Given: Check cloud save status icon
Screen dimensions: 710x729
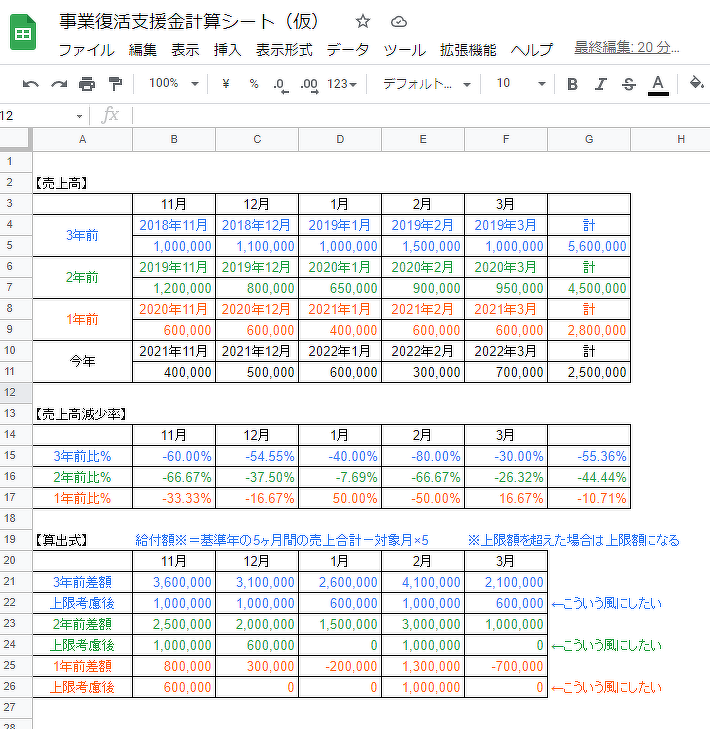Looking at the screenshot, I should [x=399, y=22].
